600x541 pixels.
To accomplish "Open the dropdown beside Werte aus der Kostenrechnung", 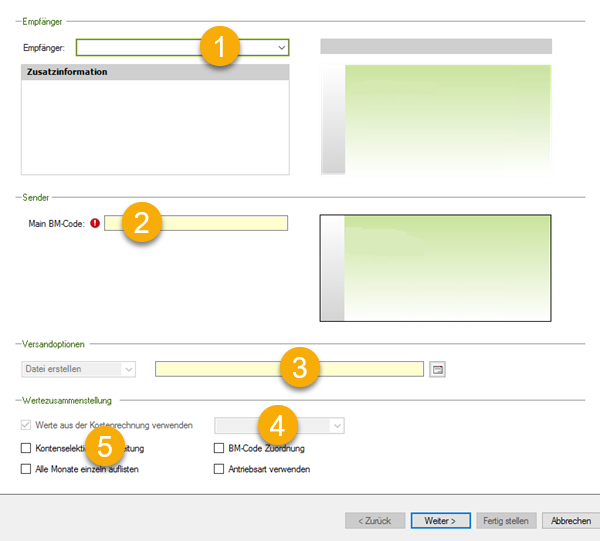I will tap(336, 425).
